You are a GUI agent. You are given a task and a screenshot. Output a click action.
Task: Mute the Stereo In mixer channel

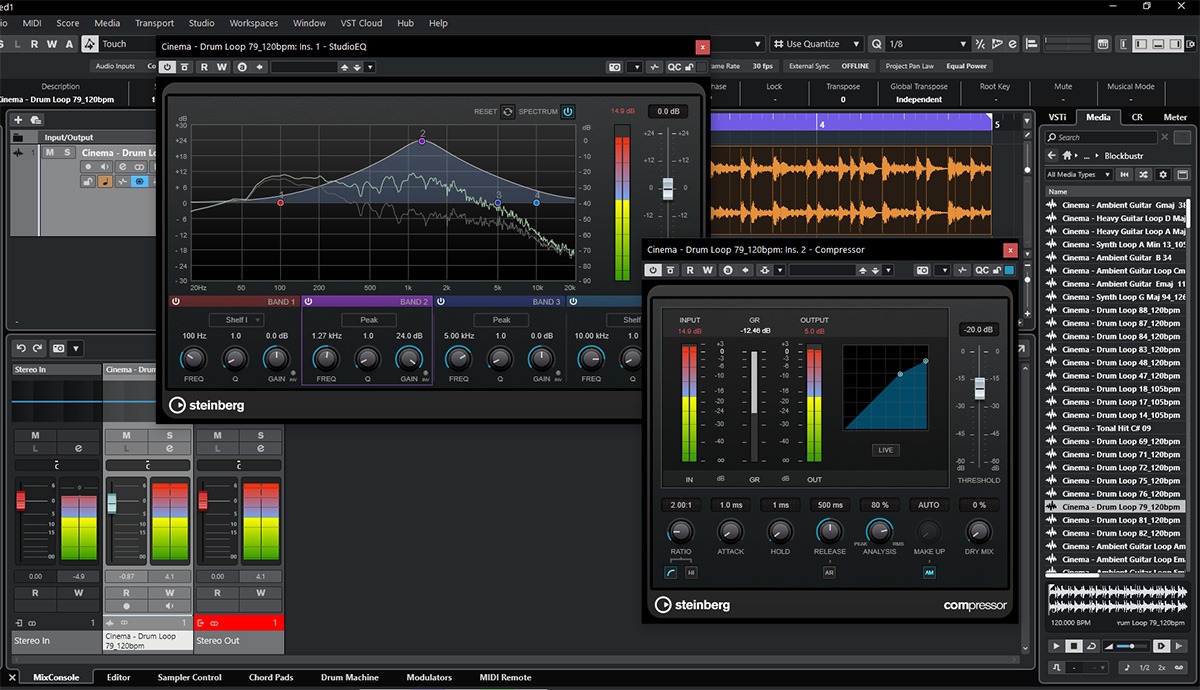coord(36,435)
